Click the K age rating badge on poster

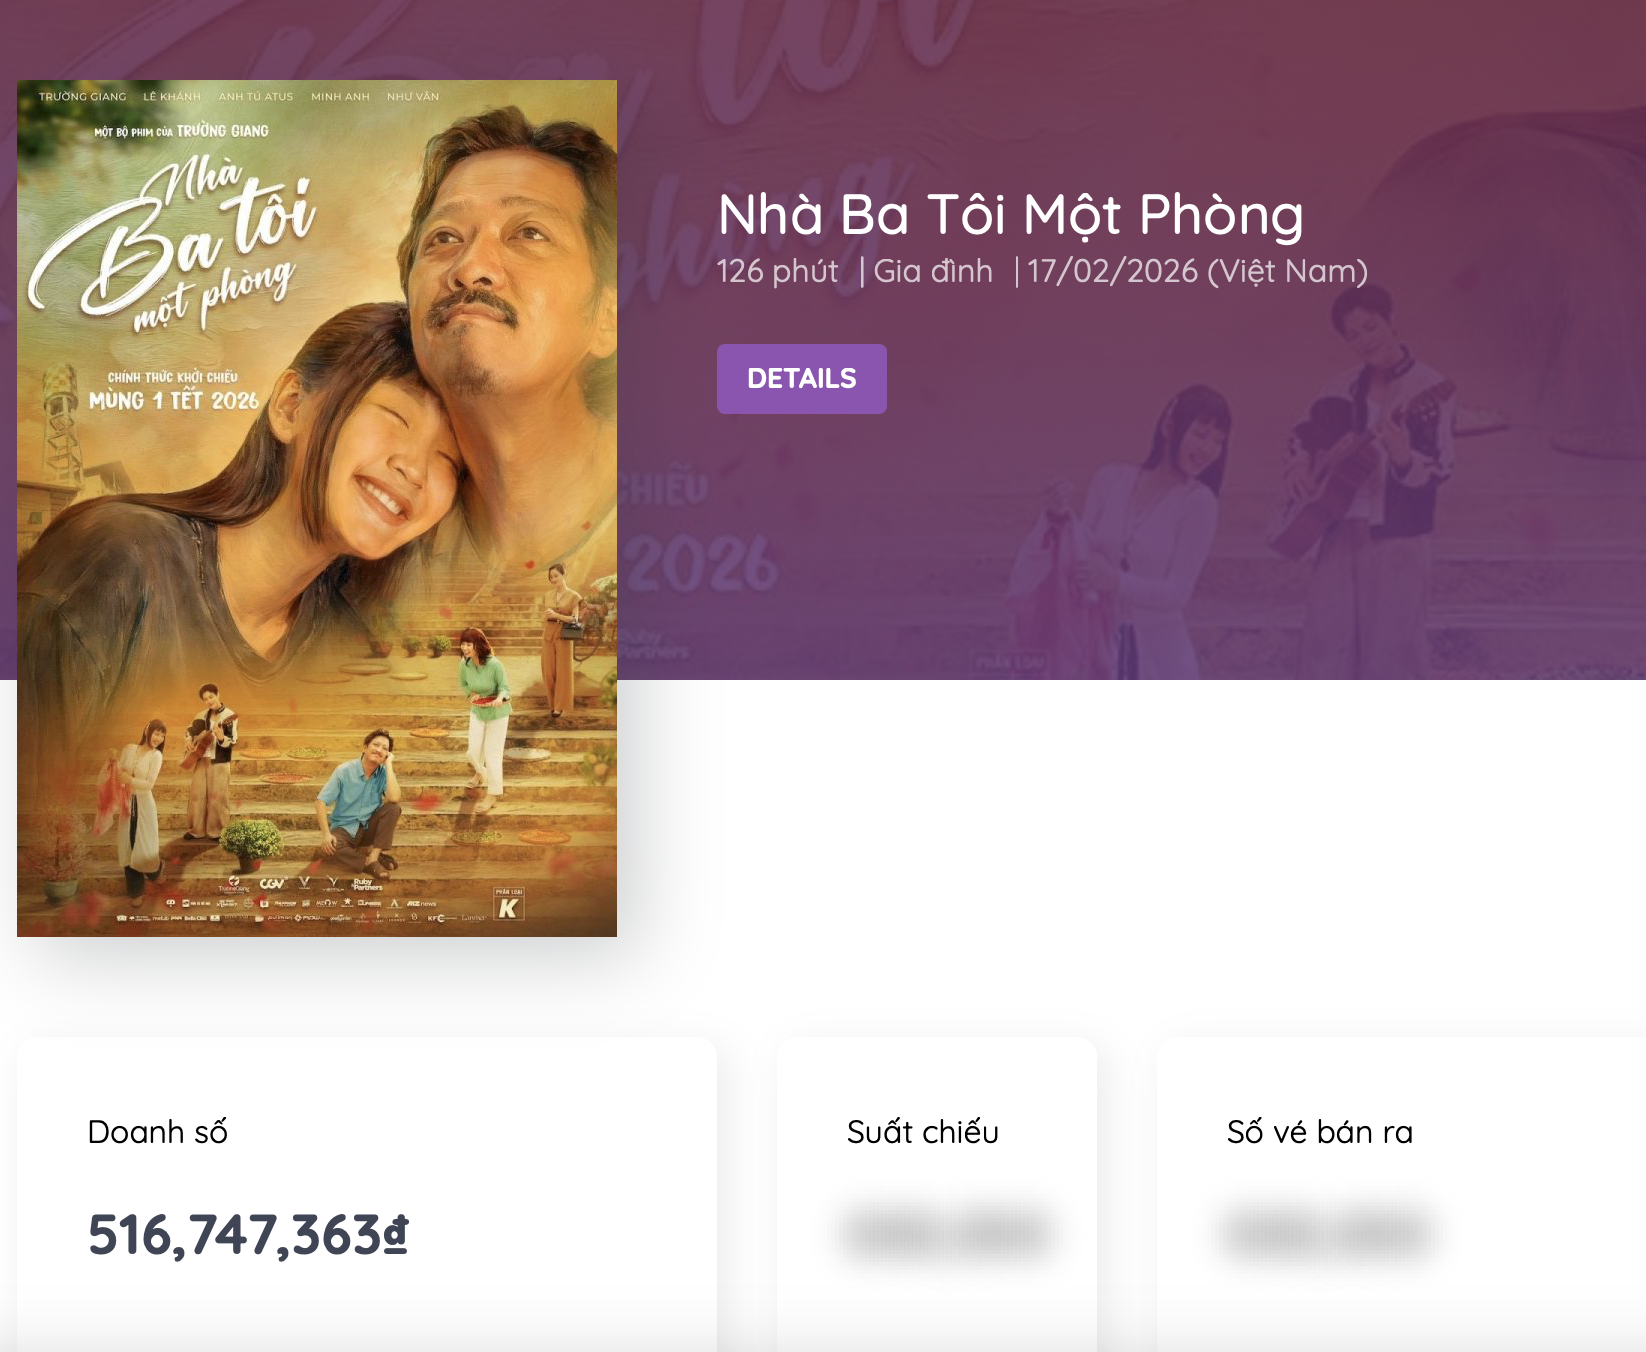509,906
